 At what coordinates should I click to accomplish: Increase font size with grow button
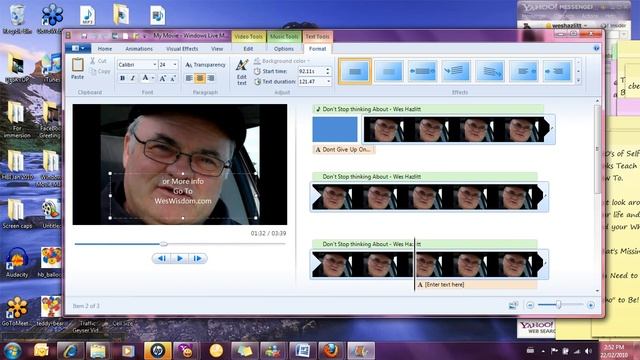(x=162, y=78)
